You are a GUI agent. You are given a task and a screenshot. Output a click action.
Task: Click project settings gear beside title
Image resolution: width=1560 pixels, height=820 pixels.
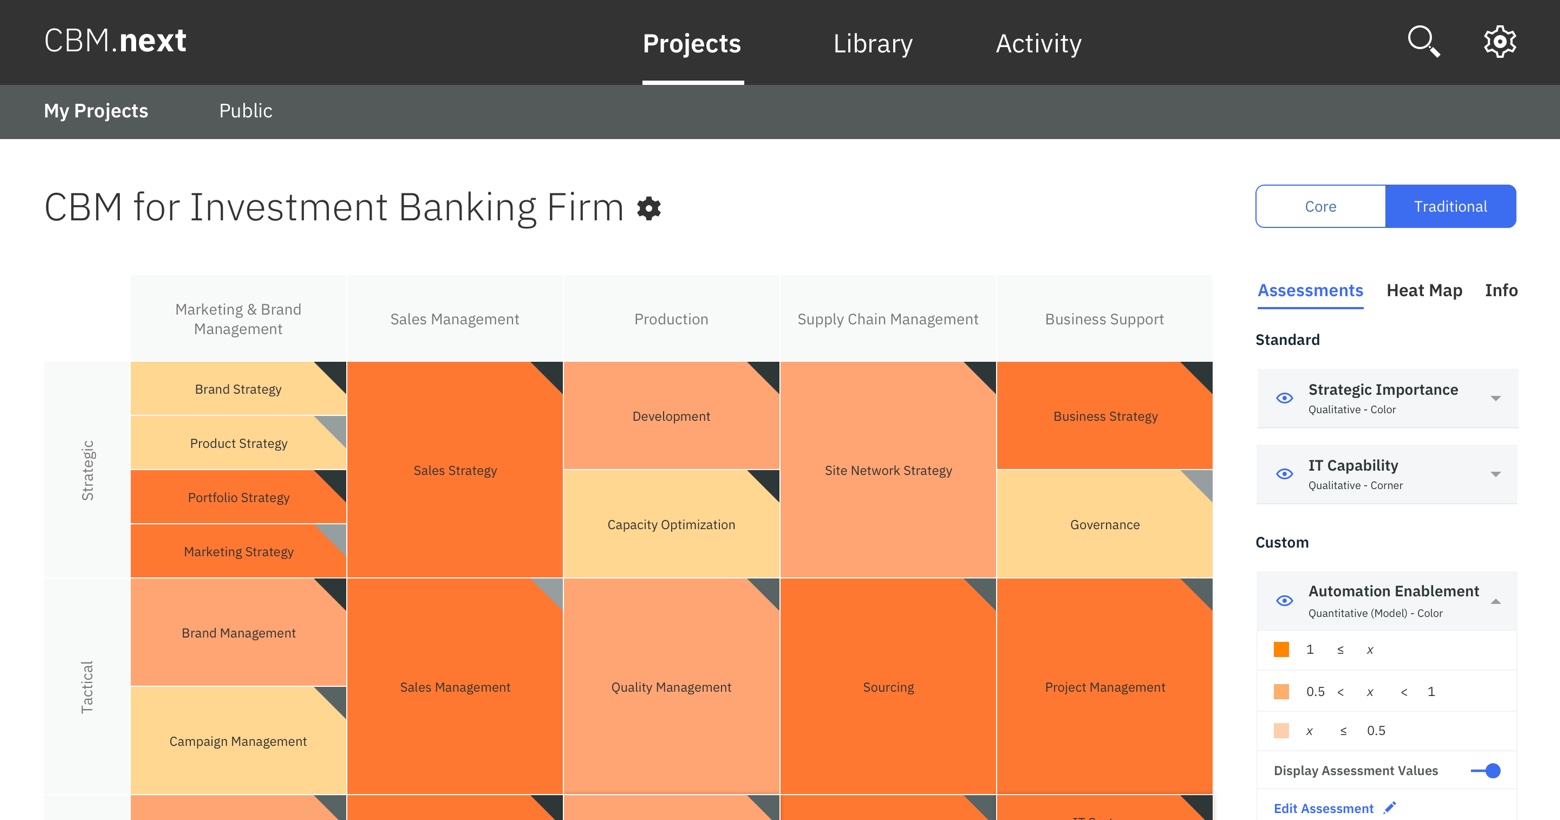point(649,208)
